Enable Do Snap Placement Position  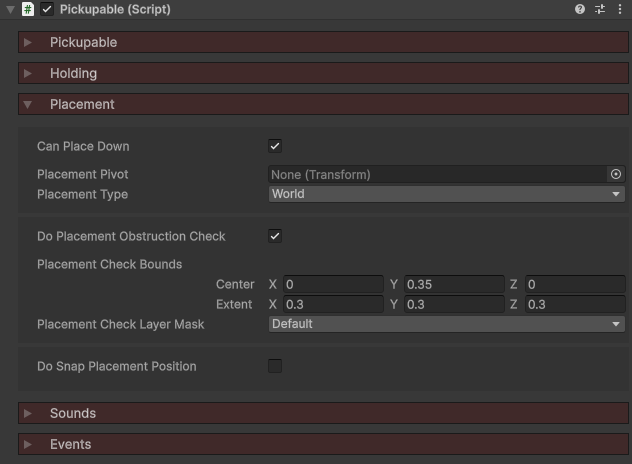[275, 366]
